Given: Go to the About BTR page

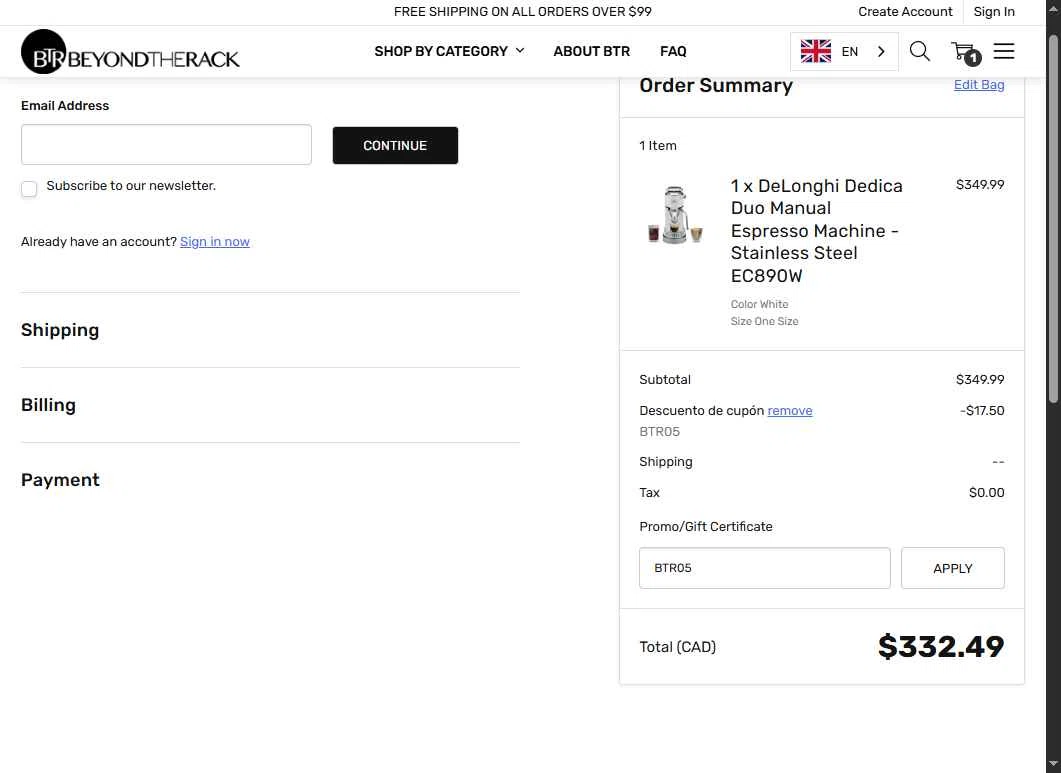Looking at the screenshot, I should tap(591, 51).
